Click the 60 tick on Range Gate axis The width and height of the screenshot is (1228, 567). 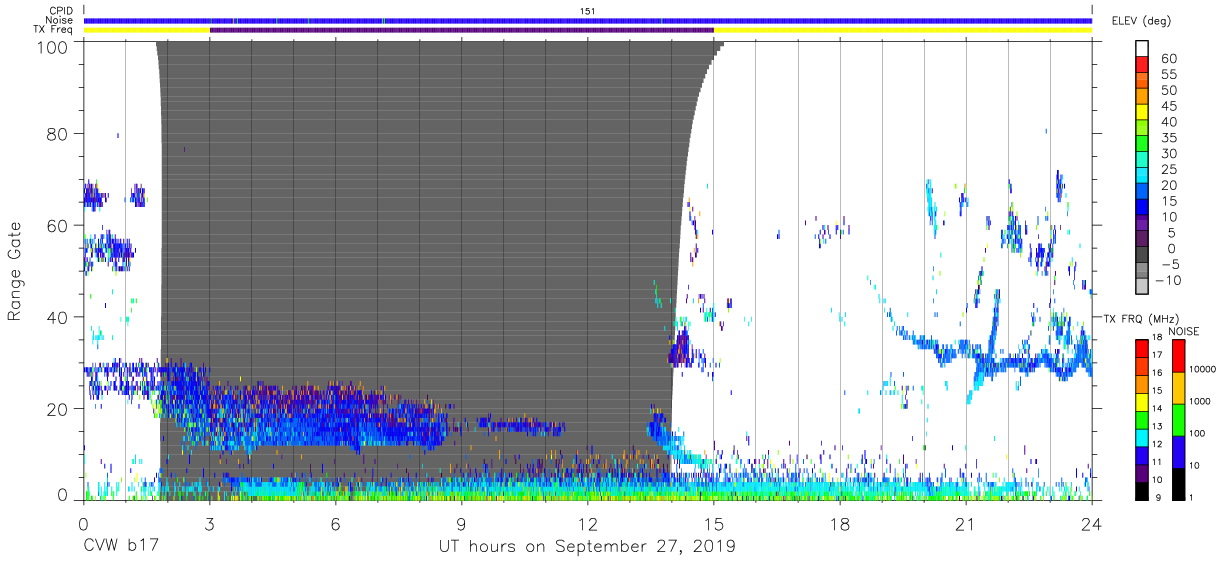tap(58, 225)
